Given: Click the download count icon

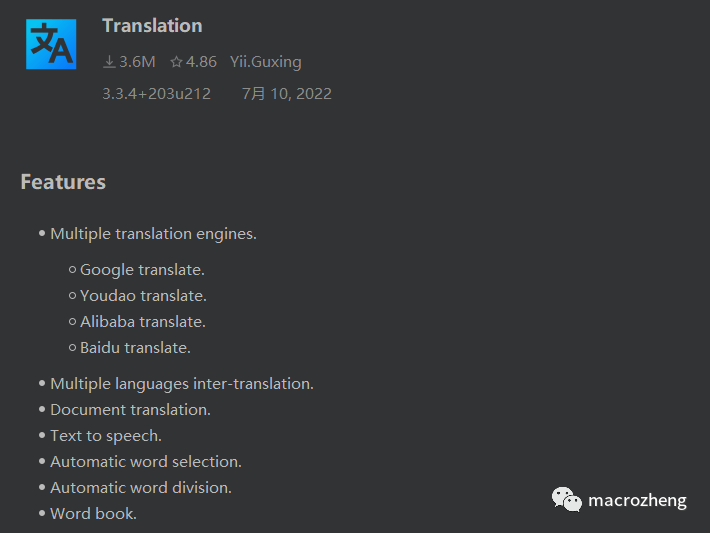Looking at the screenshot, I should [x=109, y=62].
